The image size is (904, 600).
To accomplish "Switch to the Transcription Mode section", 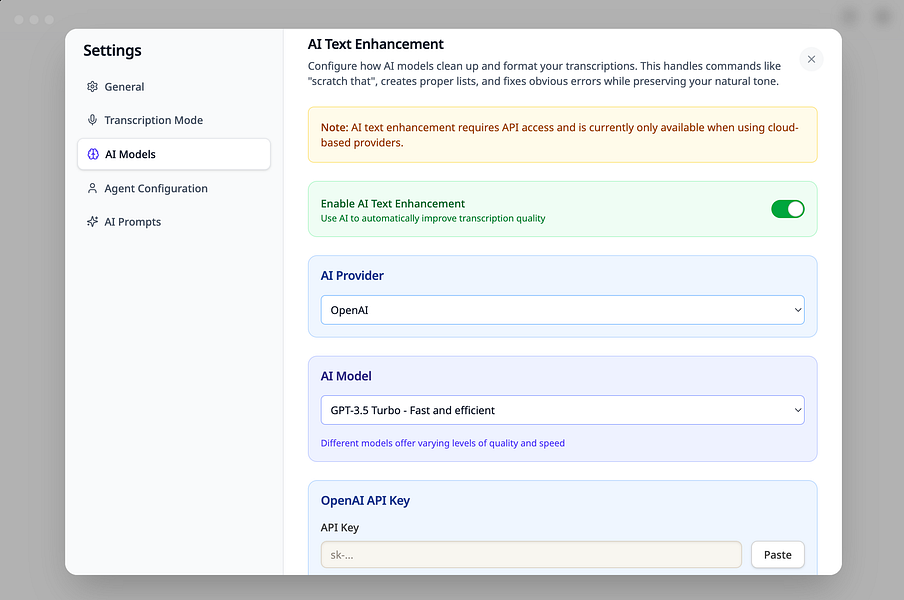I will pos(153,120).
